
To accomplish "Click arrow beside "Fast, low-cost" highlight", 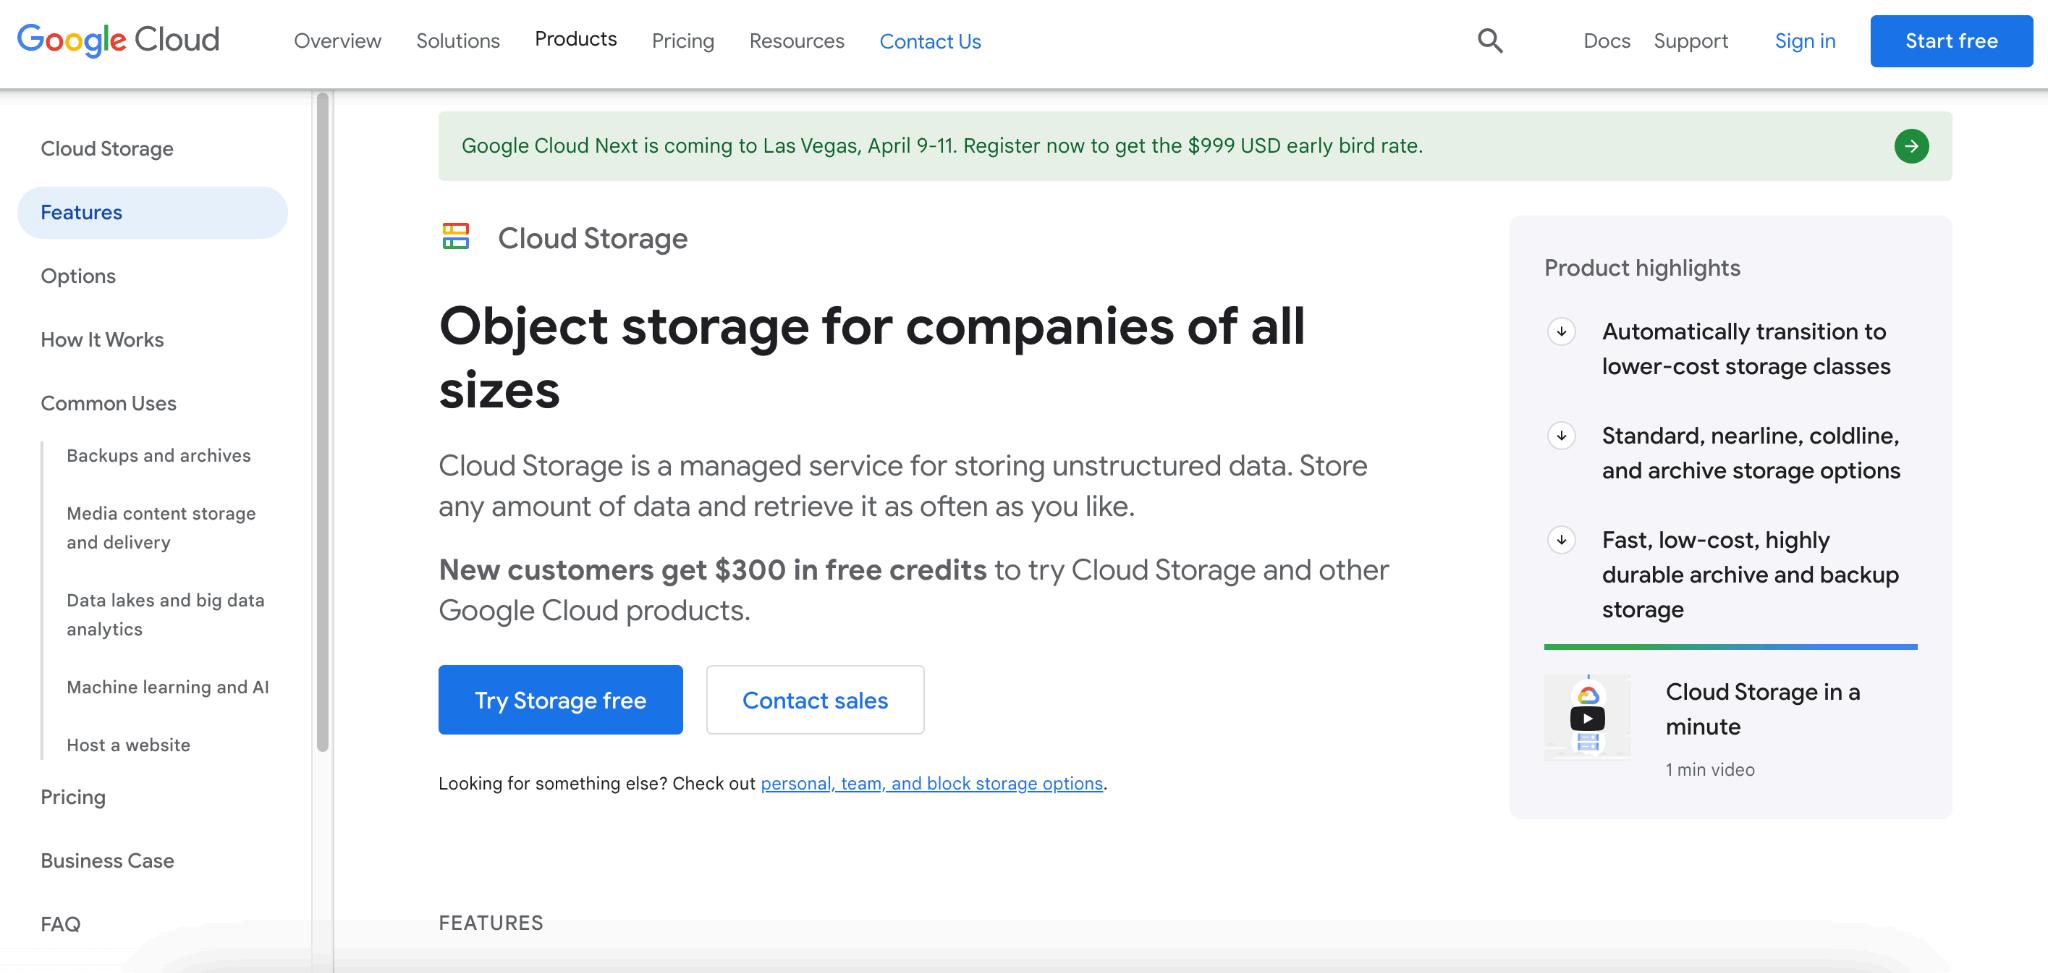I will click(1561, 540).
